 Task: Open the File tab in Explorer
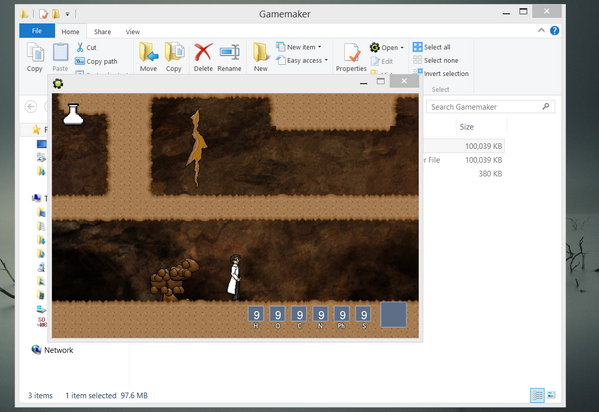pos(37,31)
